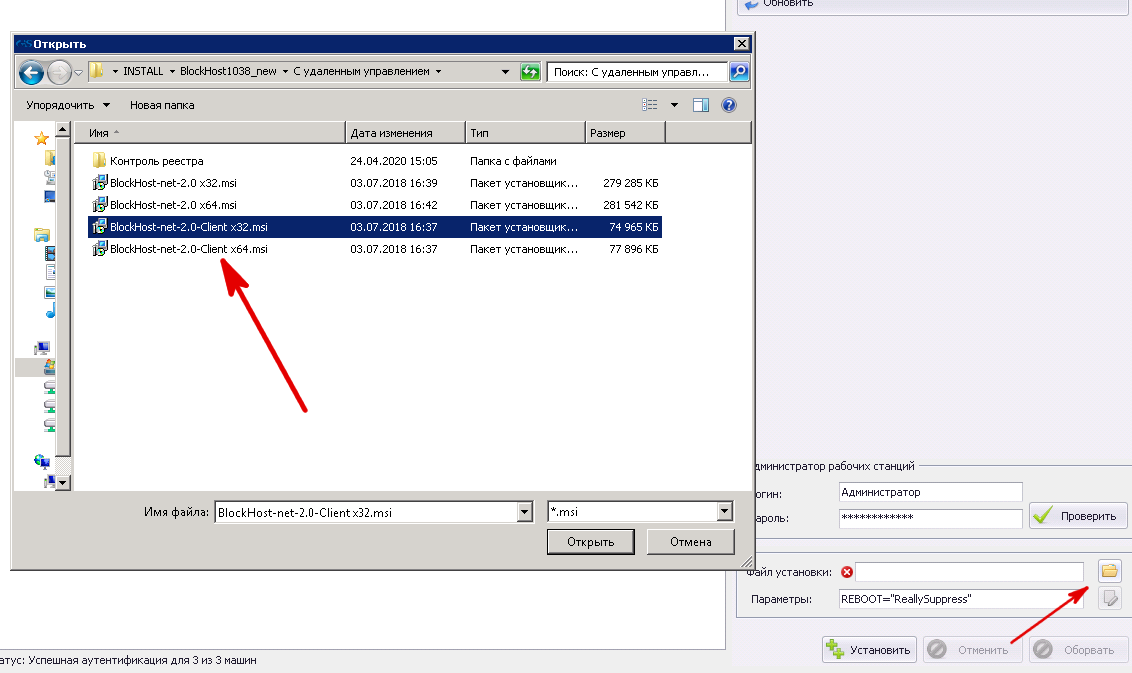Select the Computer icon in navigation pane
Viewport: 1132px width, 673px height.
42,348
